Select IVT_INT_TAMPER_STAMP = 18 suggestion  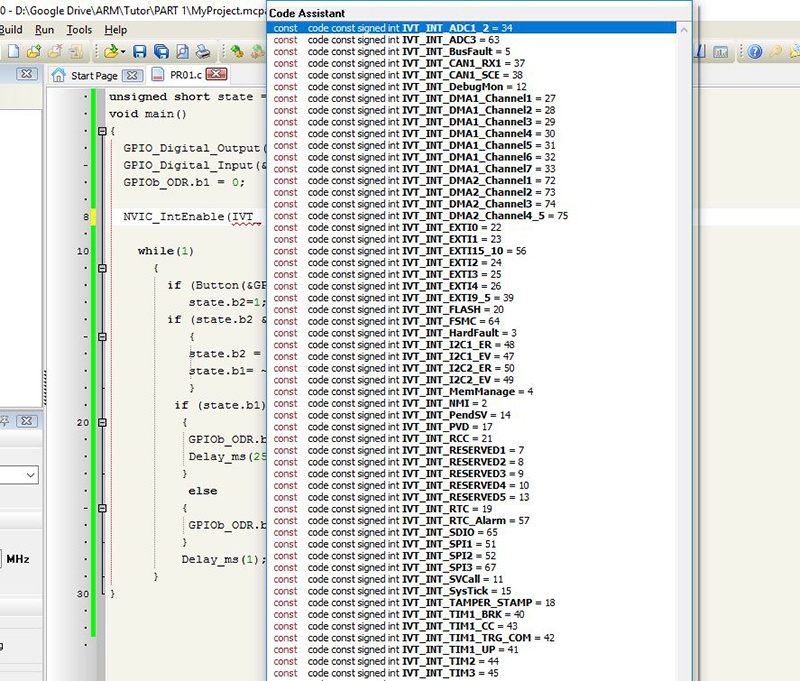point(472,603)
